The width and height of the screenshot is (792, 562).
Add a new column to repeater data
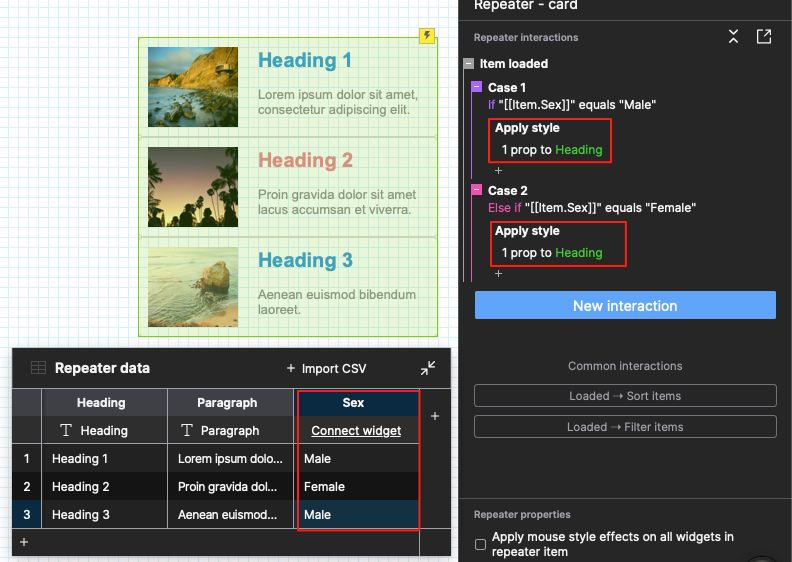434,416
